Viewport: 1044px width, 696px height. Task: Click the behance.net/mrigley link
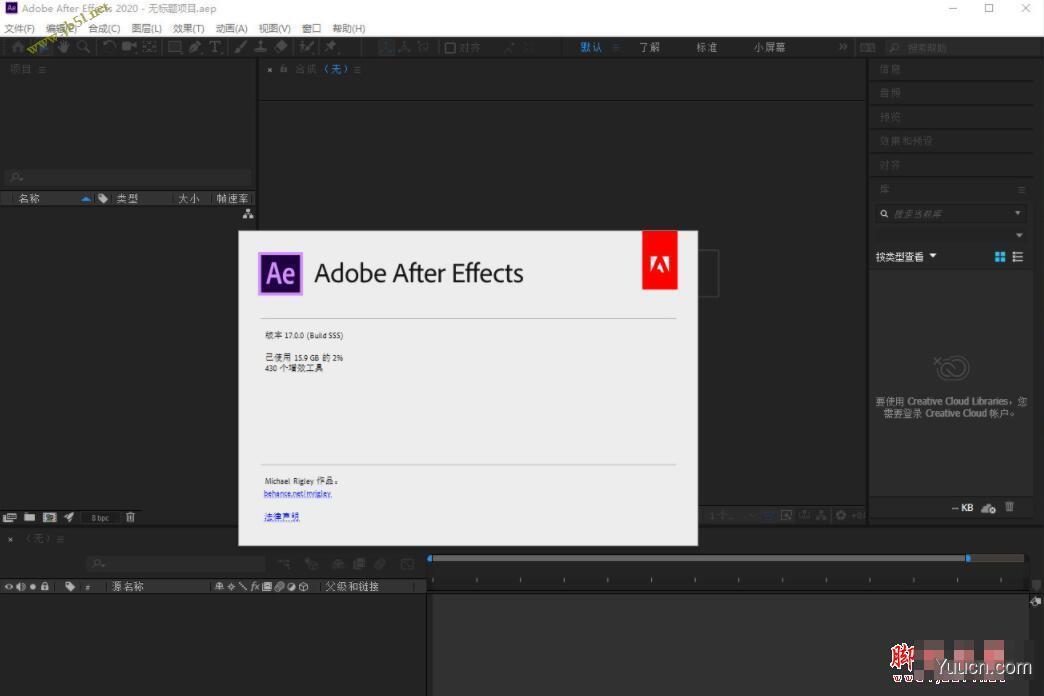[297, 493]
